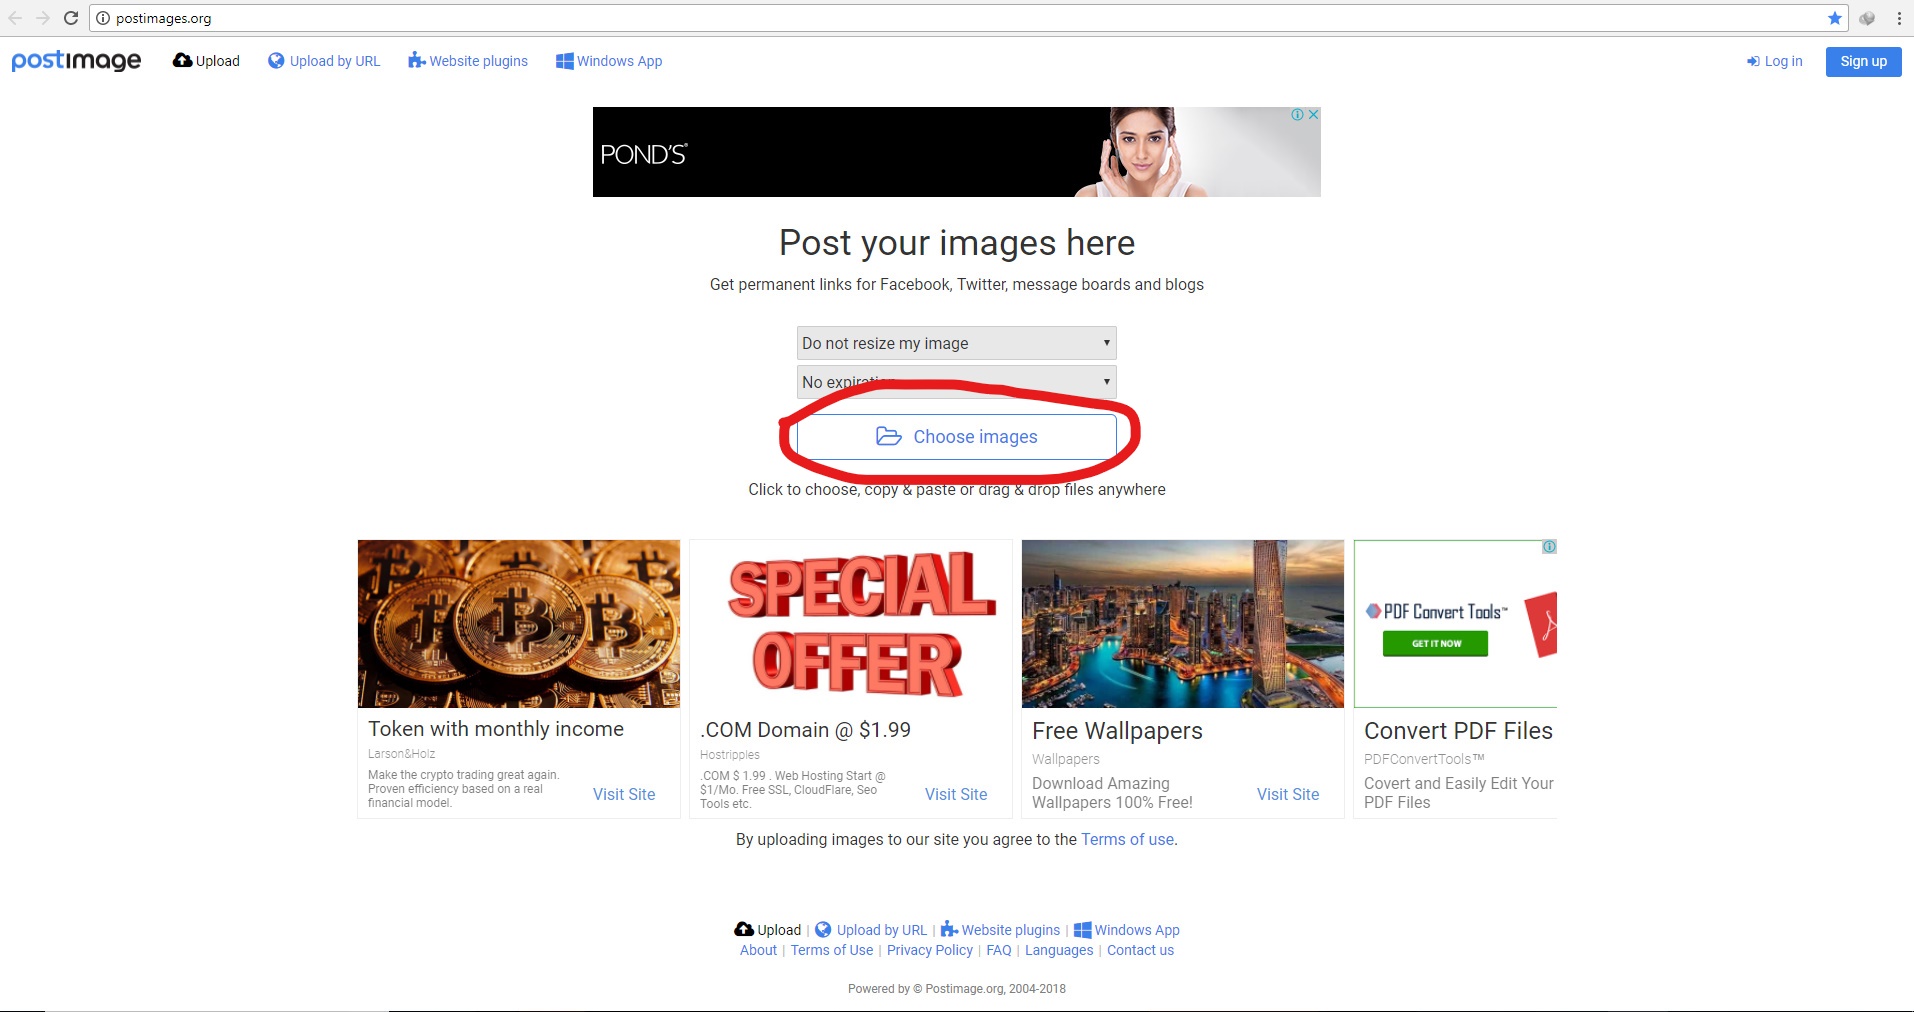The width and height of the screenshot is (1914, 1012).
Task: Click AdChoices icon on PDF Convert ad
Action: click(x=1549, y=547)
